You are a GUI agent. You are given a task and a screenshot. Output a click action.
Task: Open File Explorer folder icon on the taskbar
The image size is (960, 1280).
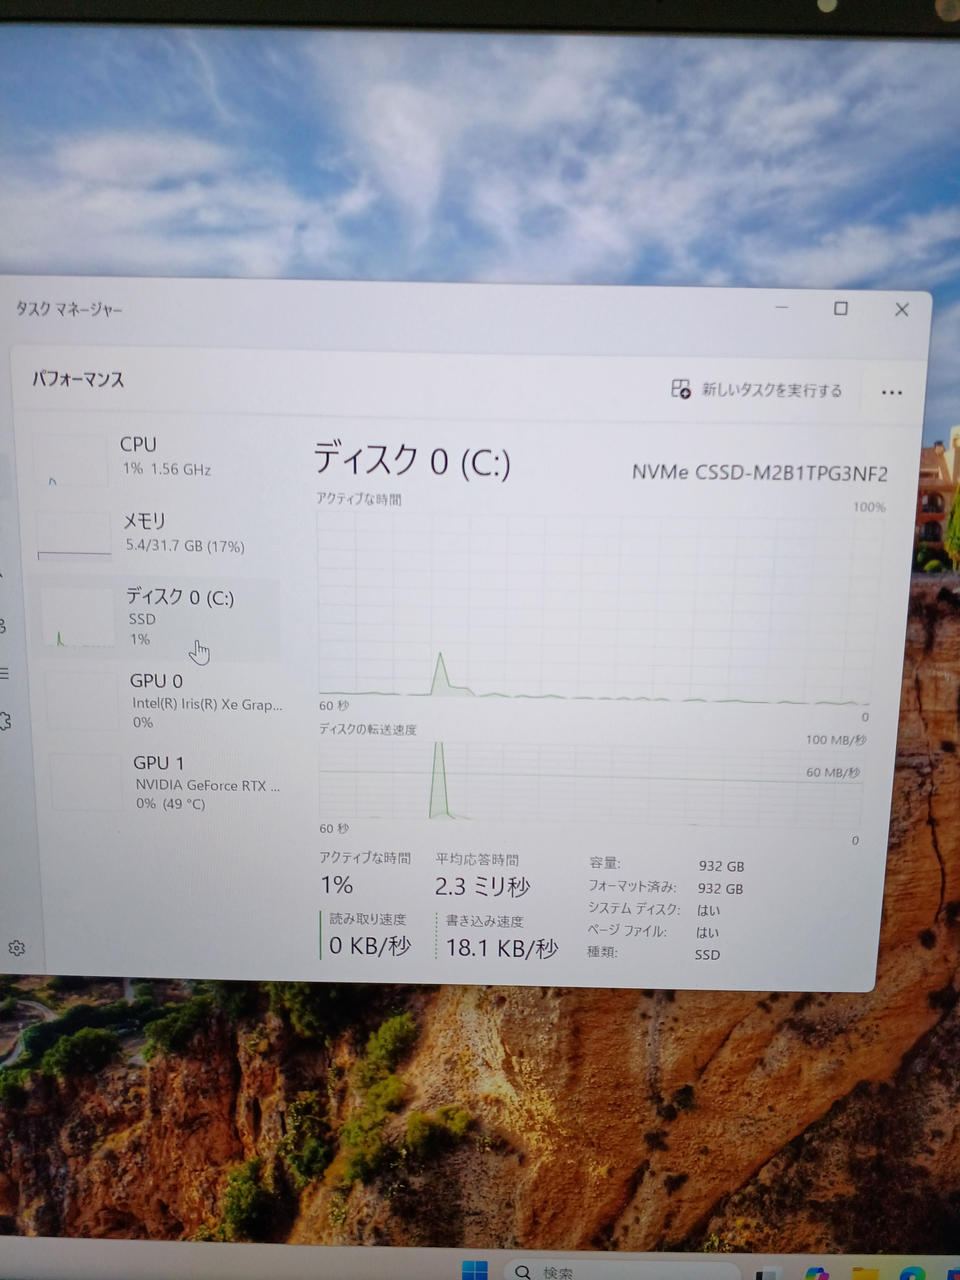pyautogui.click(x=865, y=1274)
